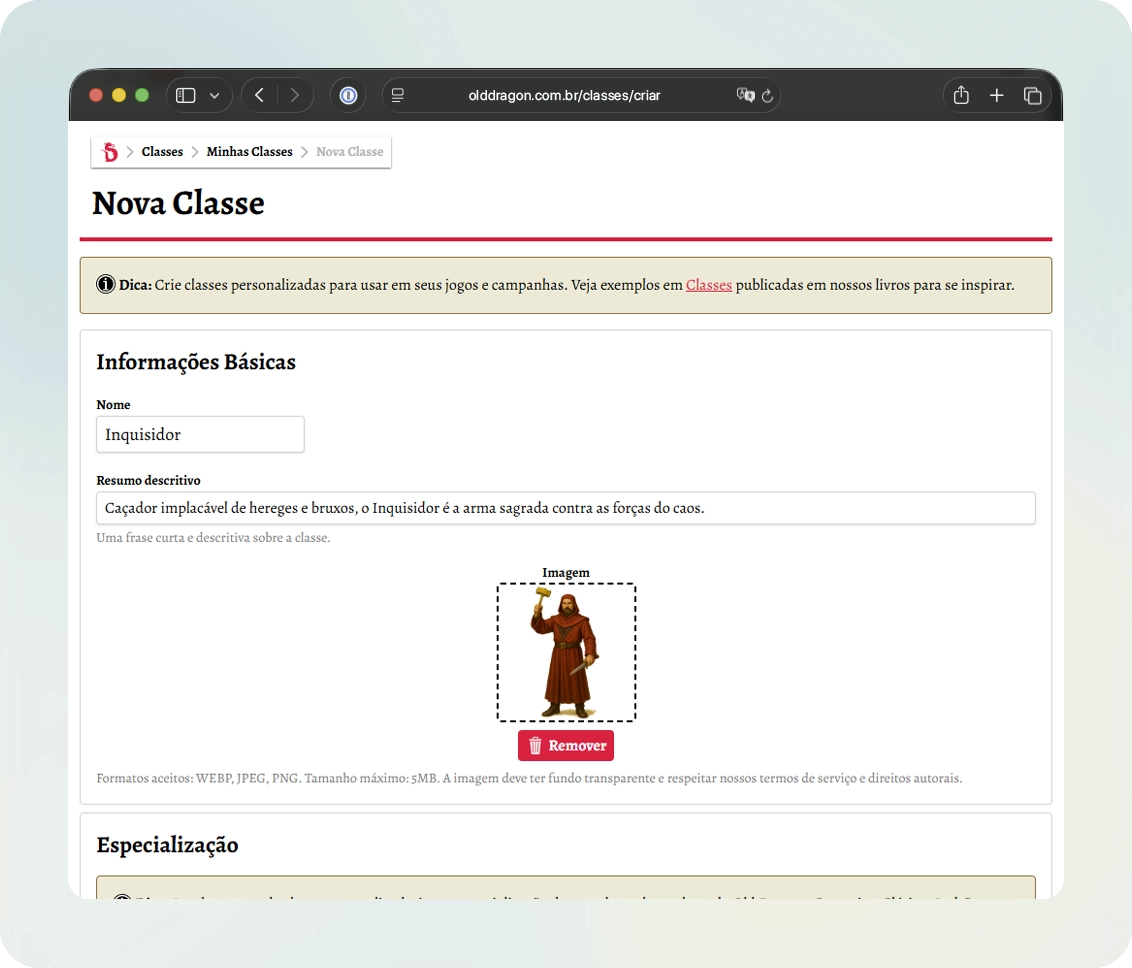The image size is (1132, 968).
Task: Open the page menu icon in the address bar
Action: point(398,96)
